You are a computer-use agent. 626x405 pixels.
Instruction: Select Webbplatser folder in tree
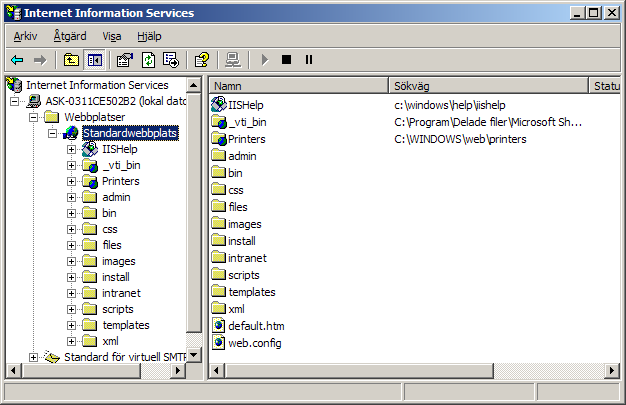[95, 117]
